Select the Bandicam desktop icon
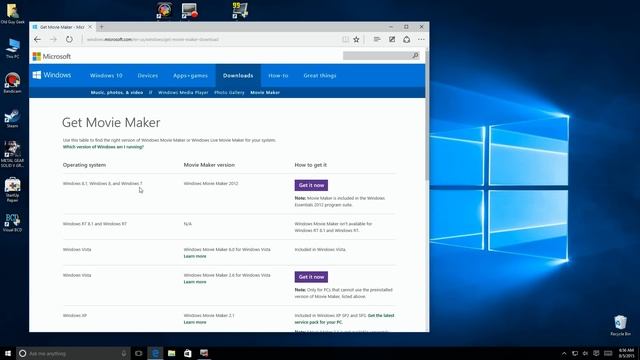This screenshot has width=640, height=360. point(12,83)
